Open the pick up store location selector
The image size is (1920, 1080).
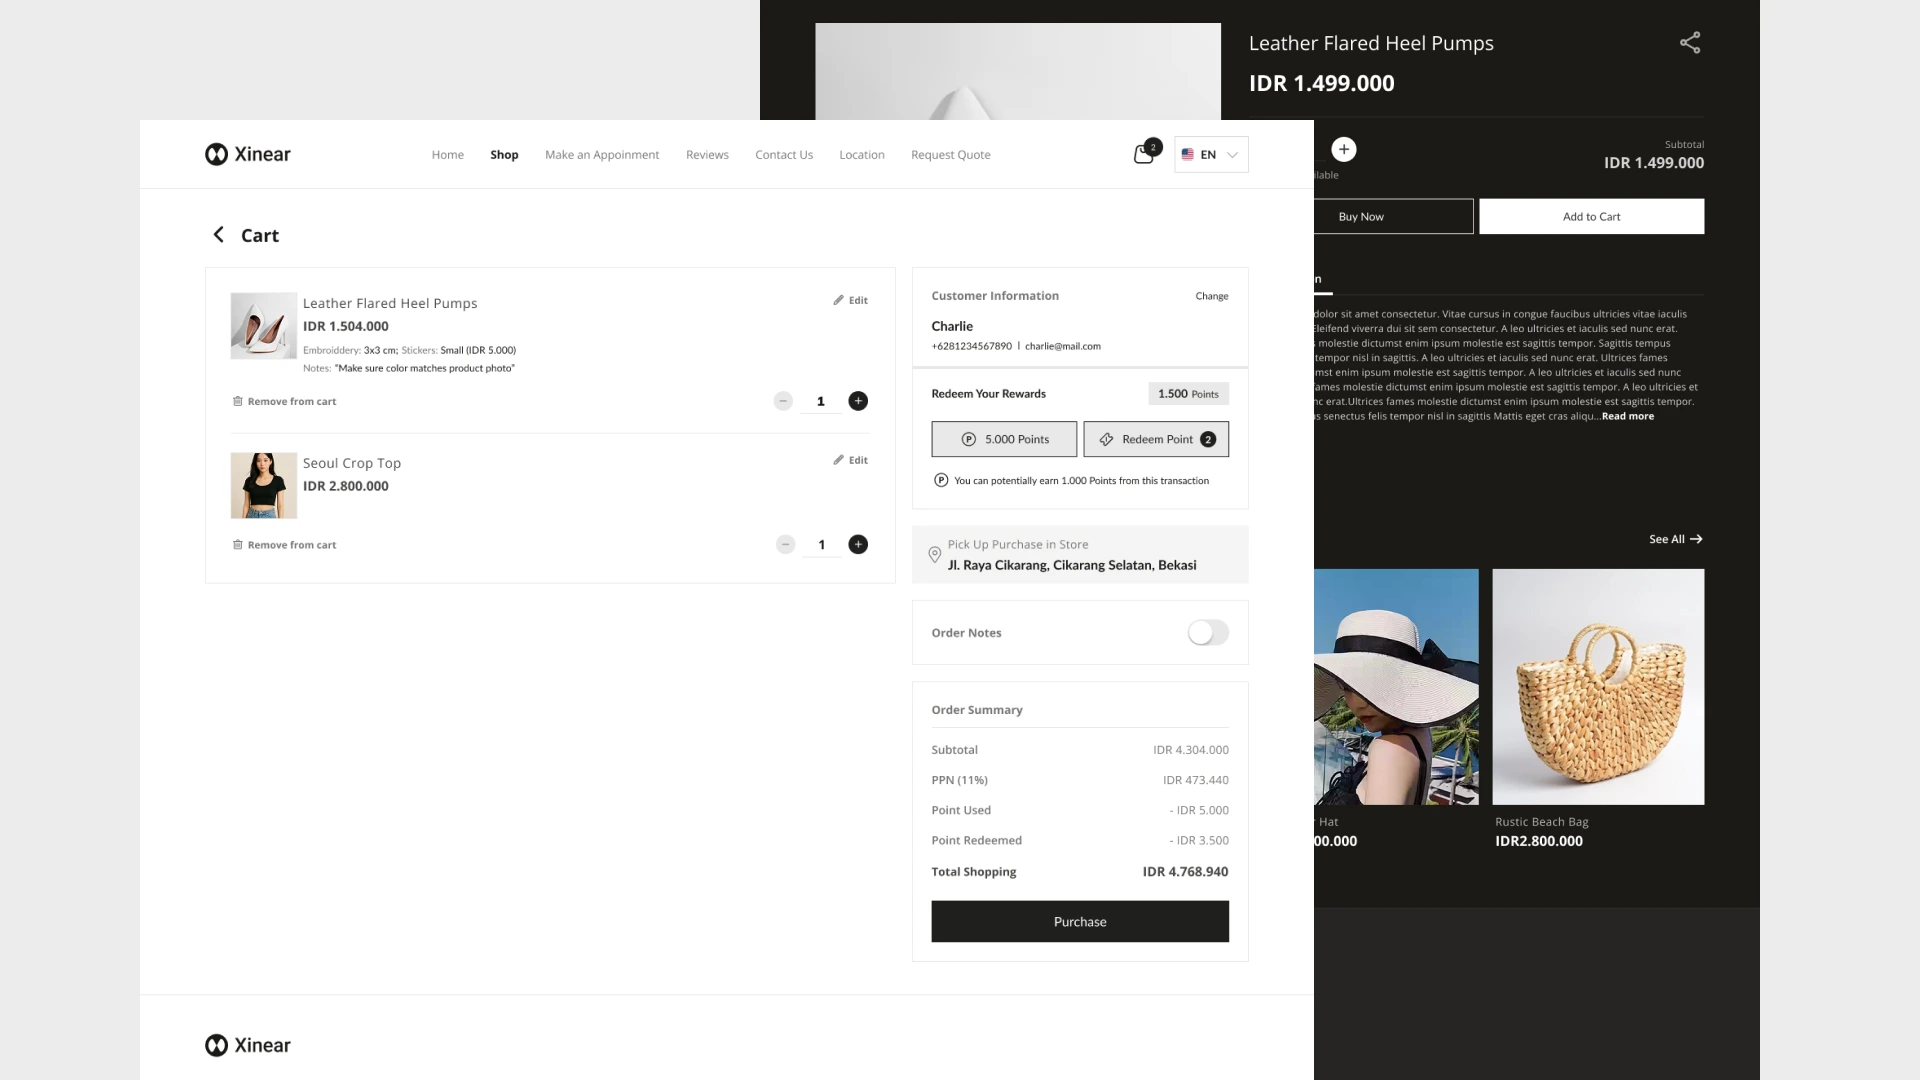click(x=1080, y=555)
